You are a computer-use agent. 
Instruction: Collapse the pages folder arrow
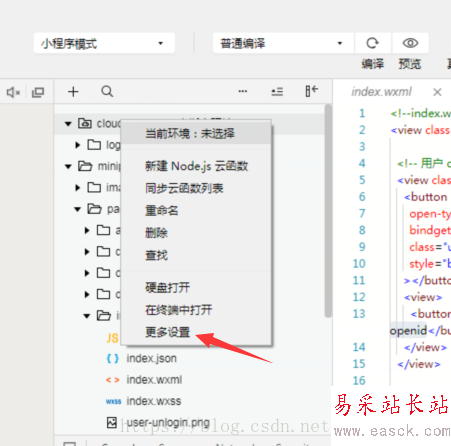[77, 209]
